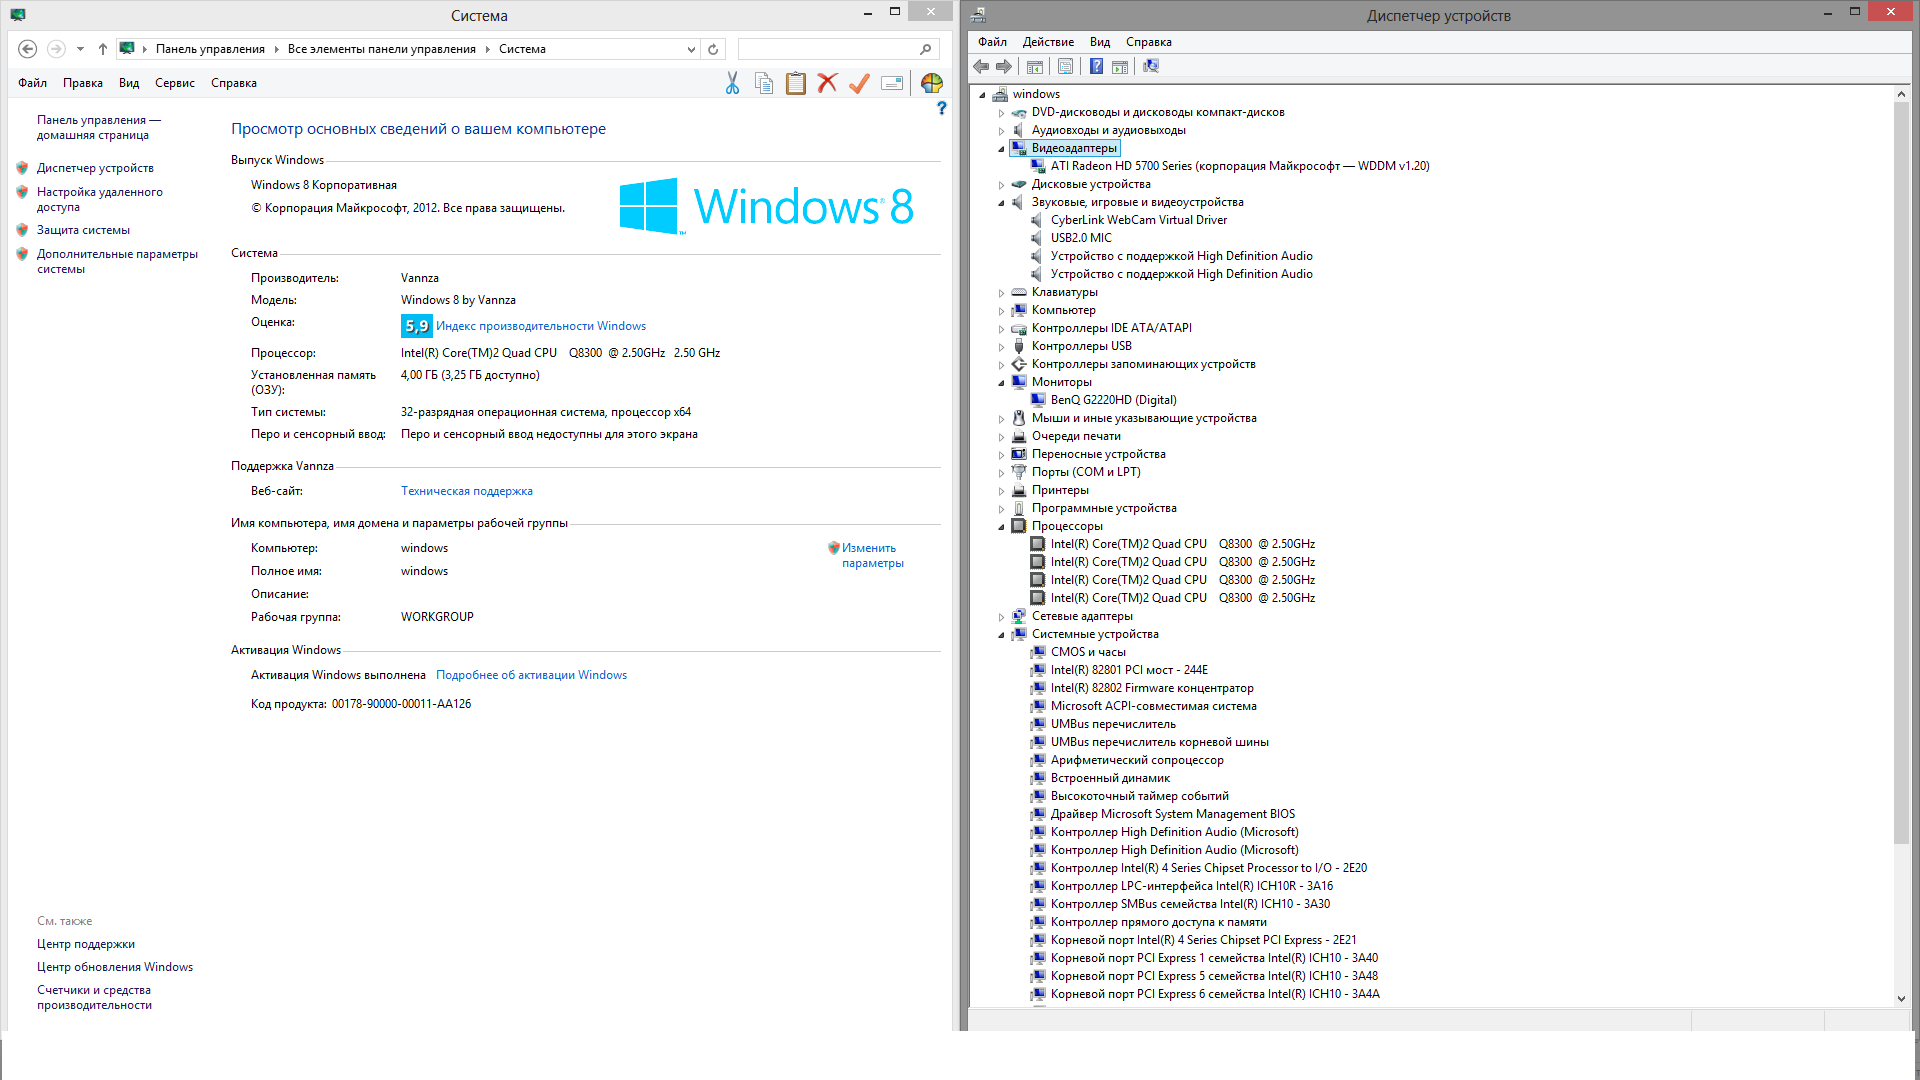Click the Rename icon in System toolbar
The height and width of the screenshot is (1080, 1920).
[892, 84]
